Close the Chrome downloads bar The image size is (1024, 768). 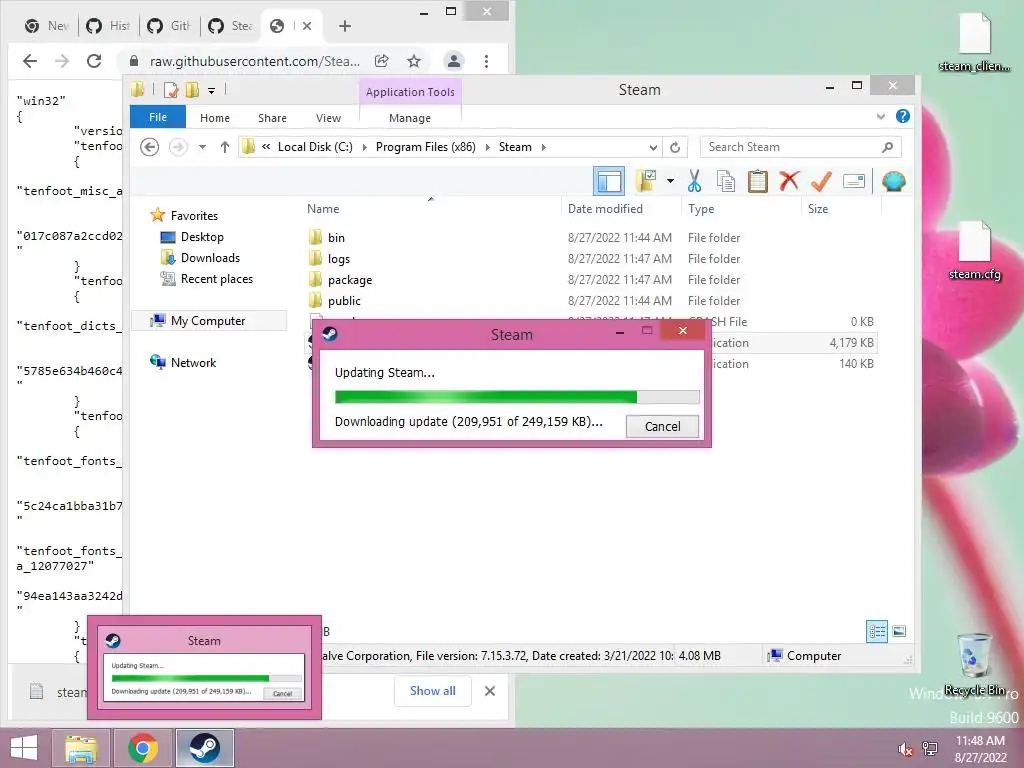[490, 691]
